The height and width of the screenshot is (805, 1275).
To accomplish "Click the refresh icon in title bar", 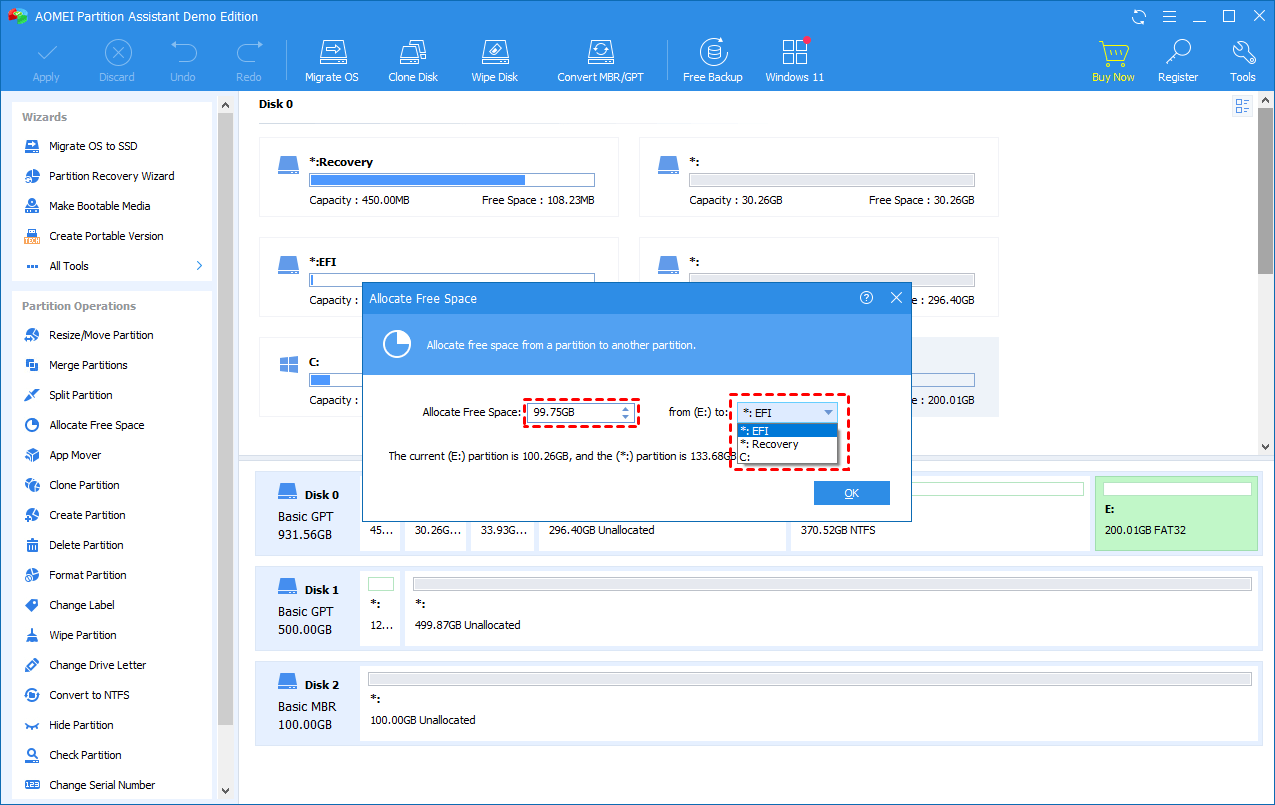I will coord(1139,16).
